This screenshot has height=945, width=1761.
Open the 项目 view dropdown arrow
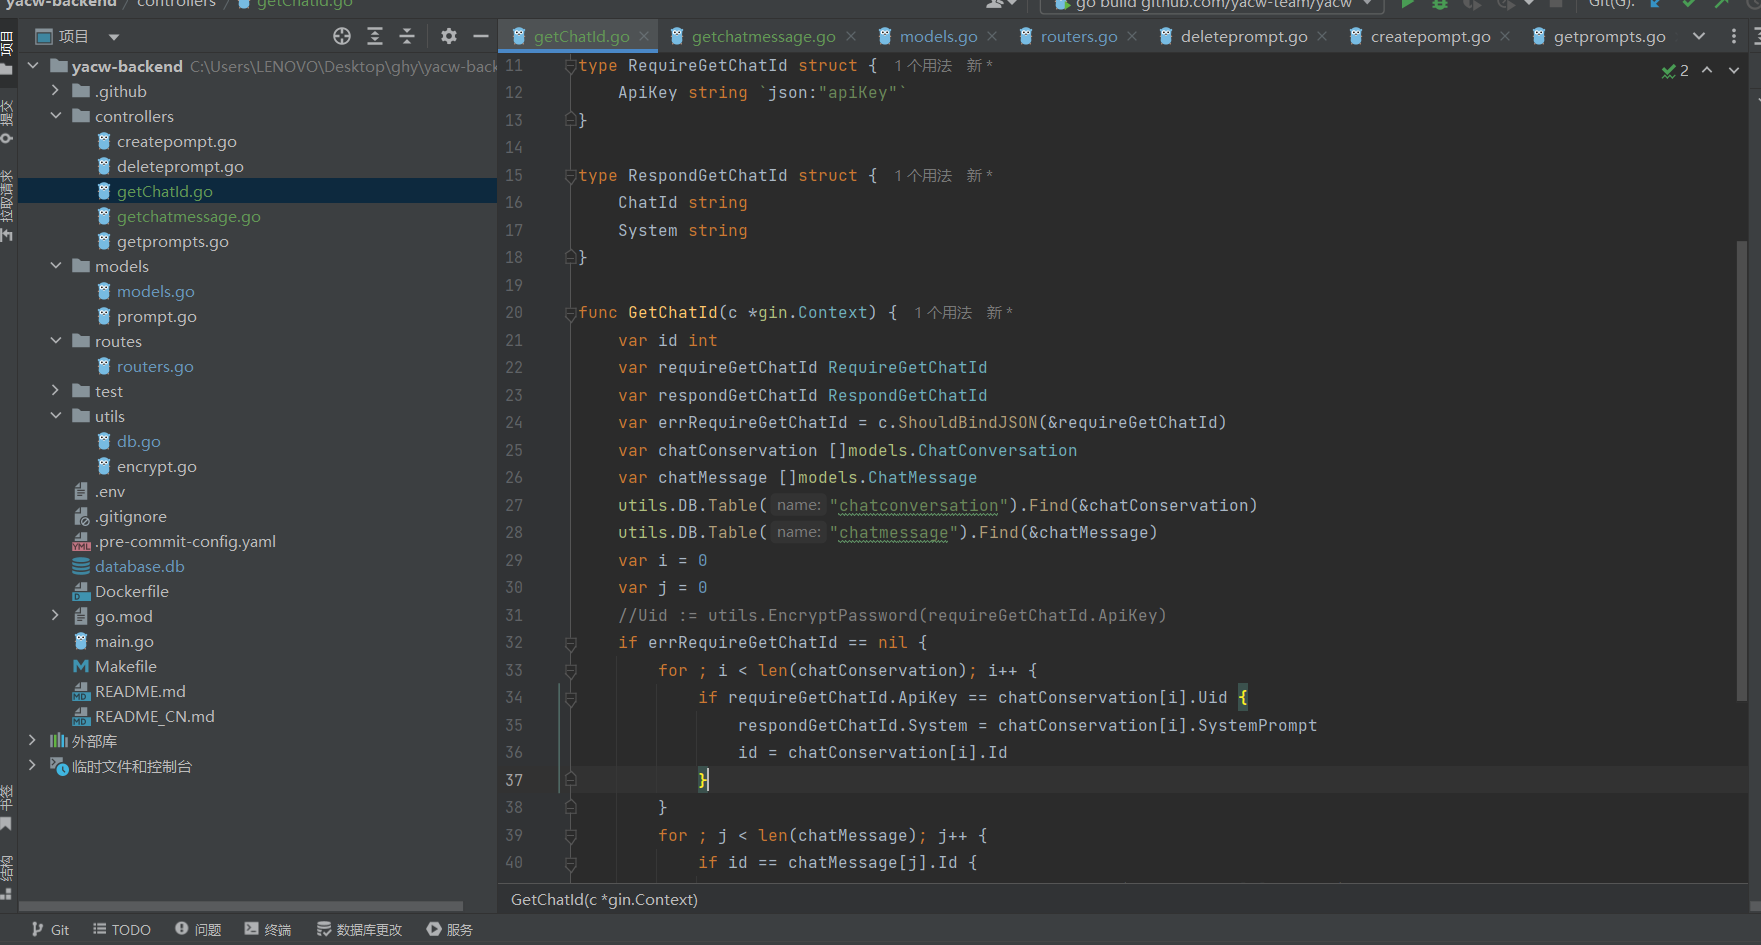pos(114,38)
